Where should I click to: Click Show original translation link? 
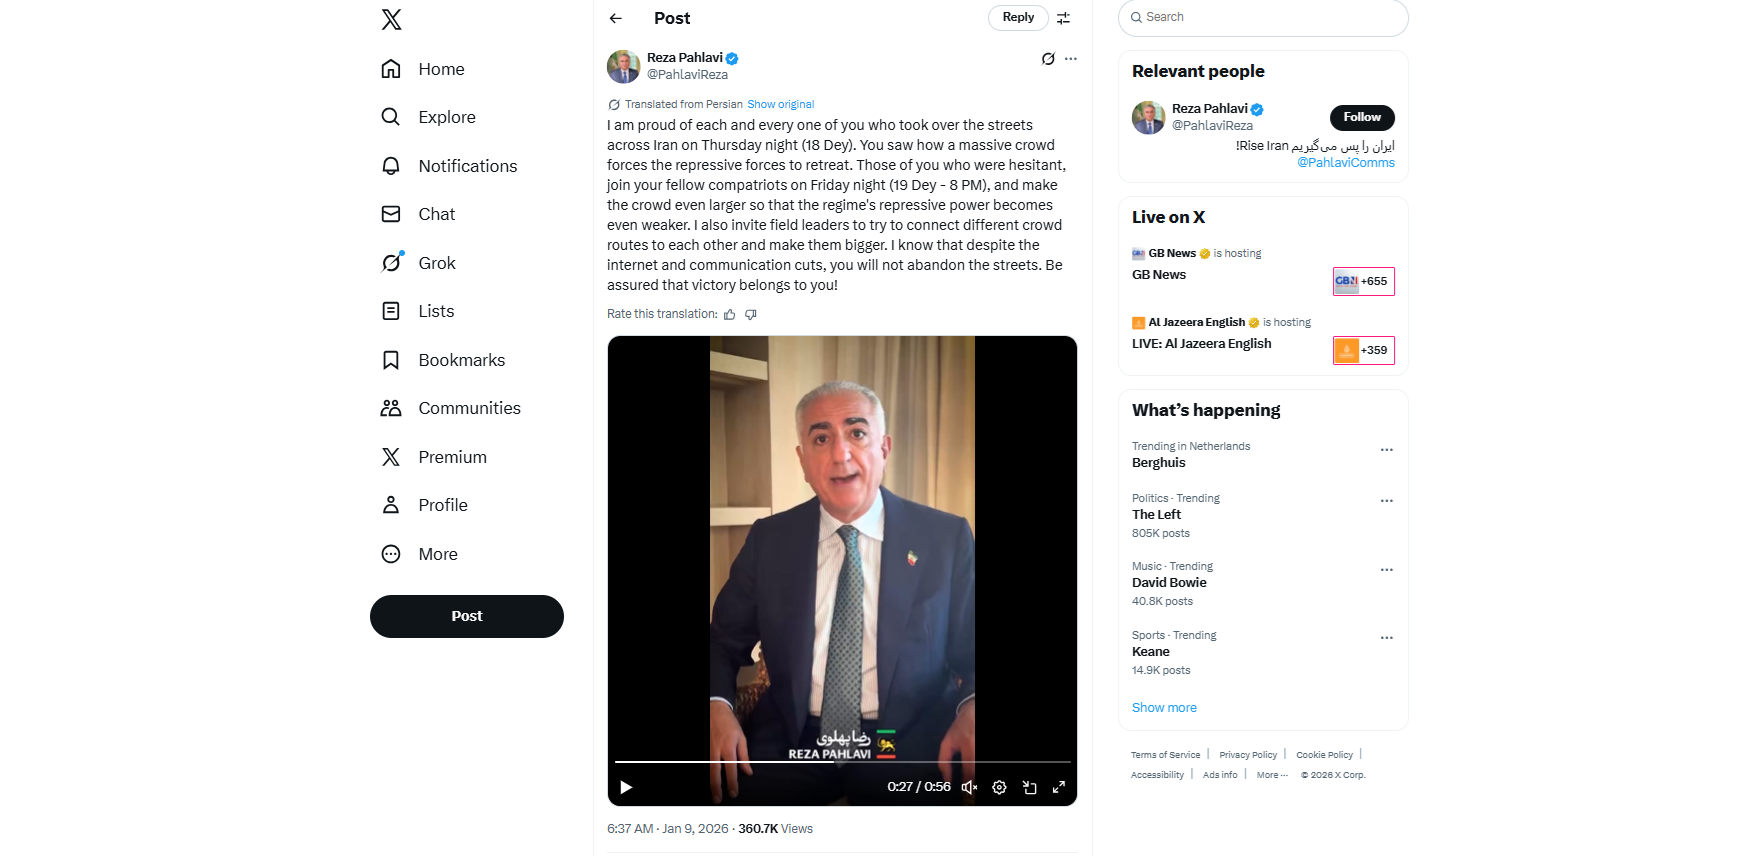click(780, 104)
